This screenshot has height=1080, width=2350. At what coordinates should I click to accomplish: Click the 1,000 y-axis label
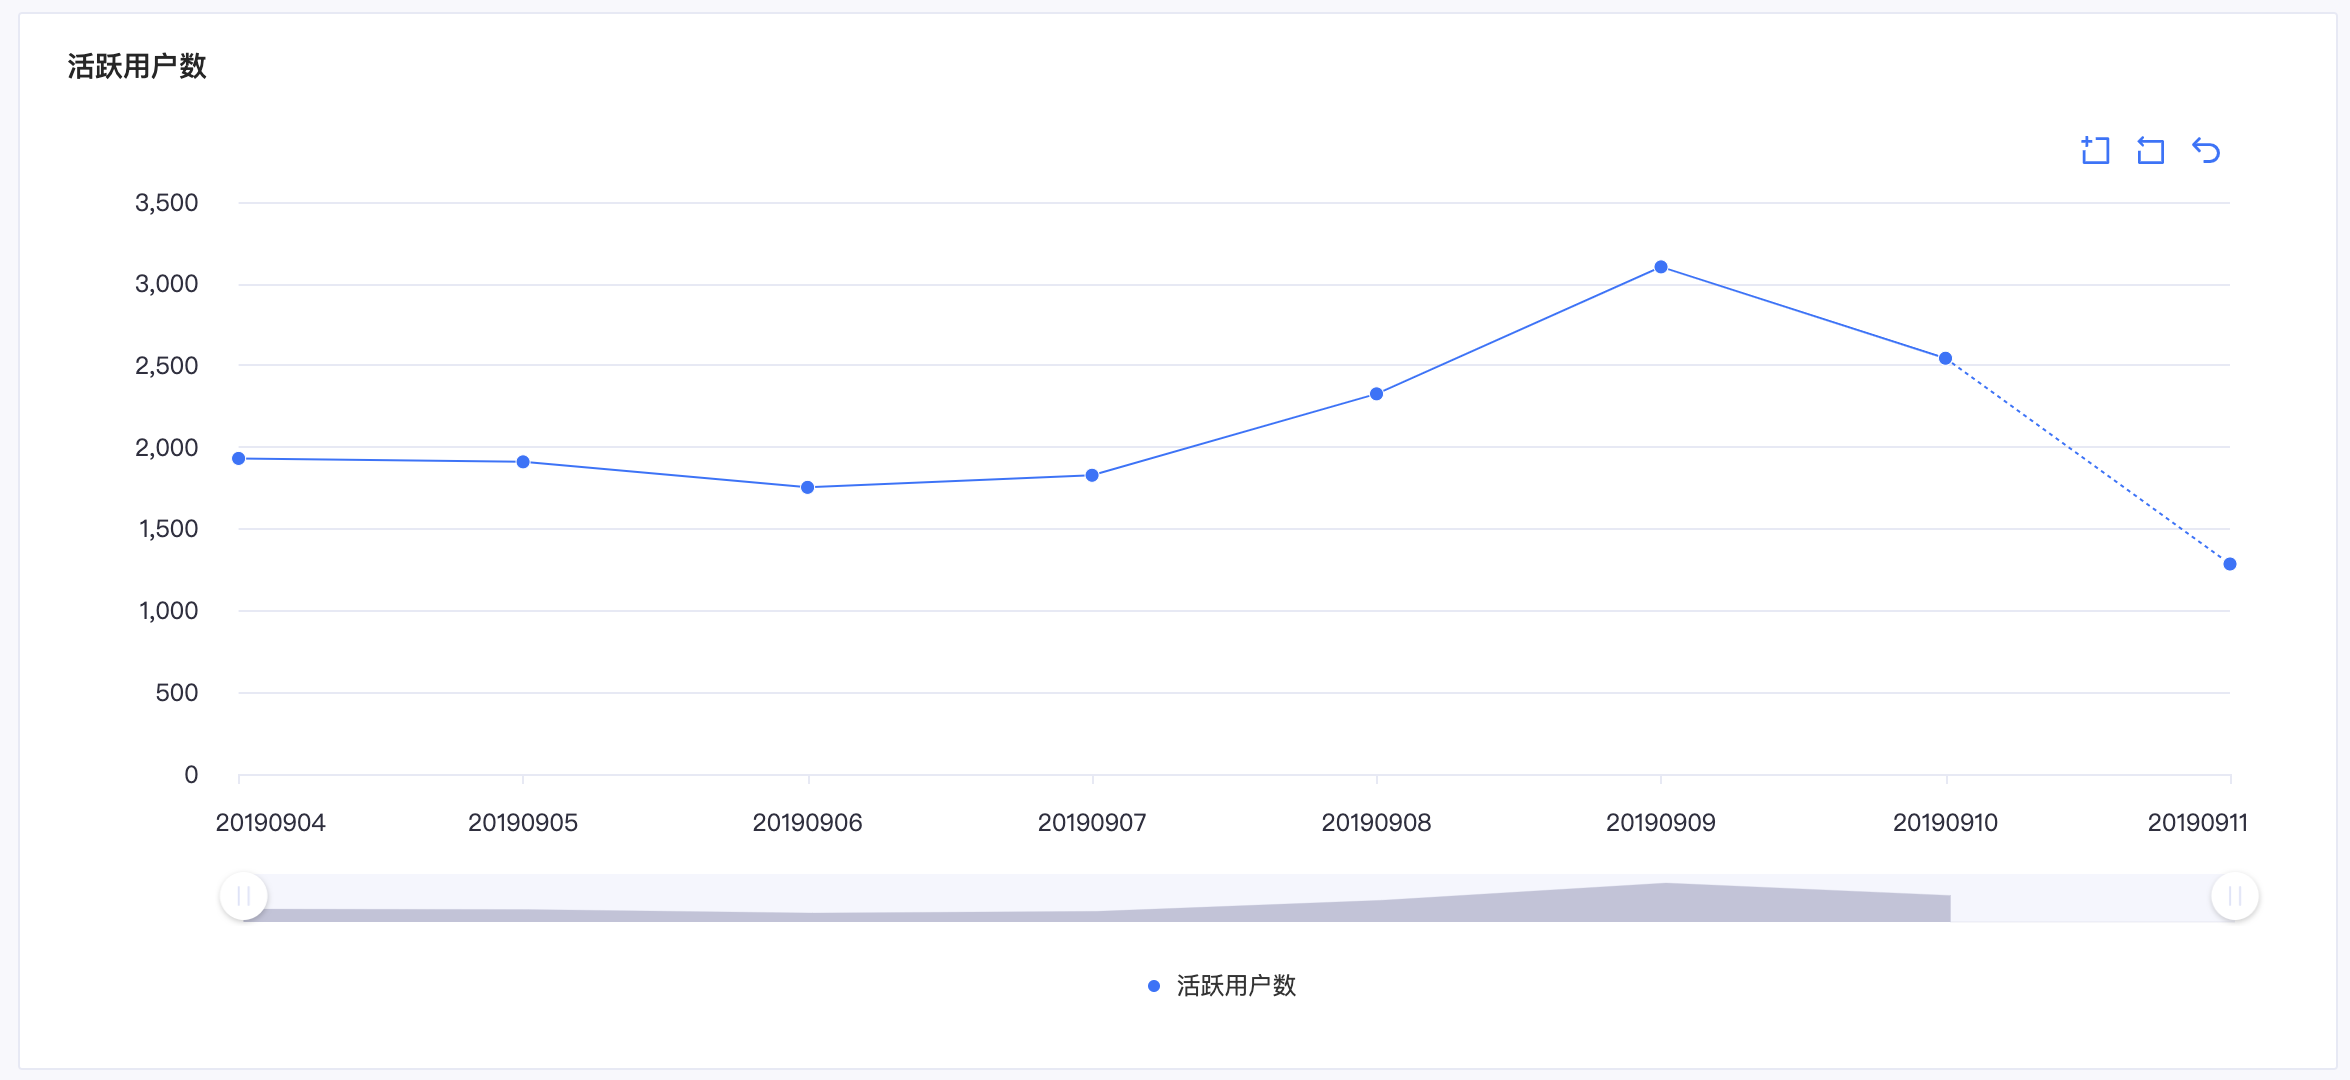(x=169, y=611)
